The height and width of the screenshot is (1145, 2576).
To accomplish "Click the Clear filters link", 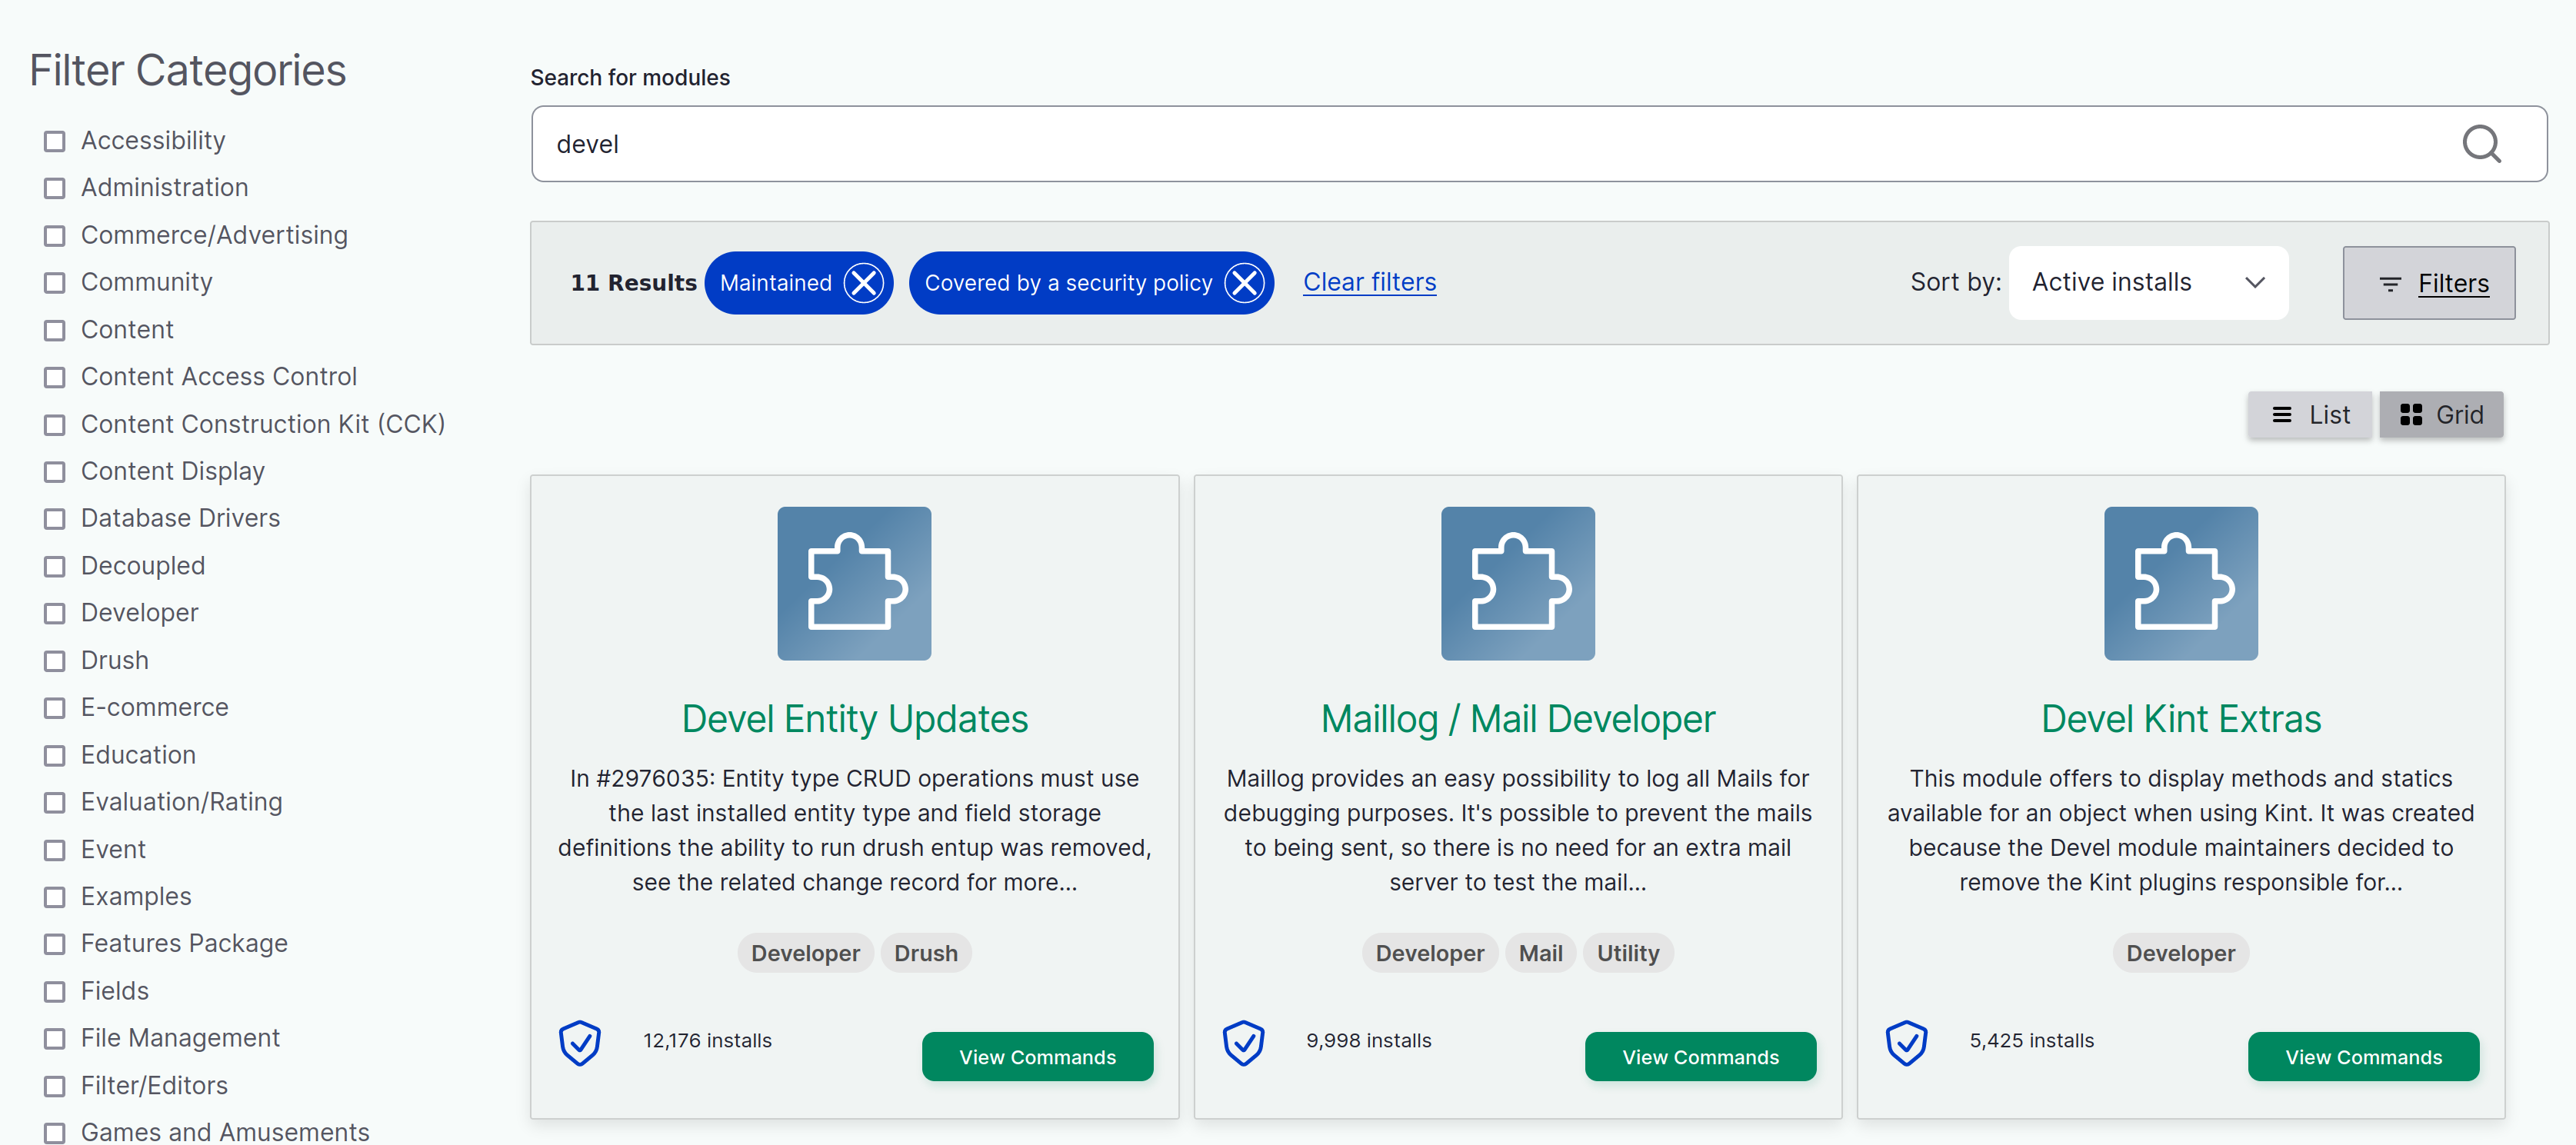I will (x=1369, y=282).
